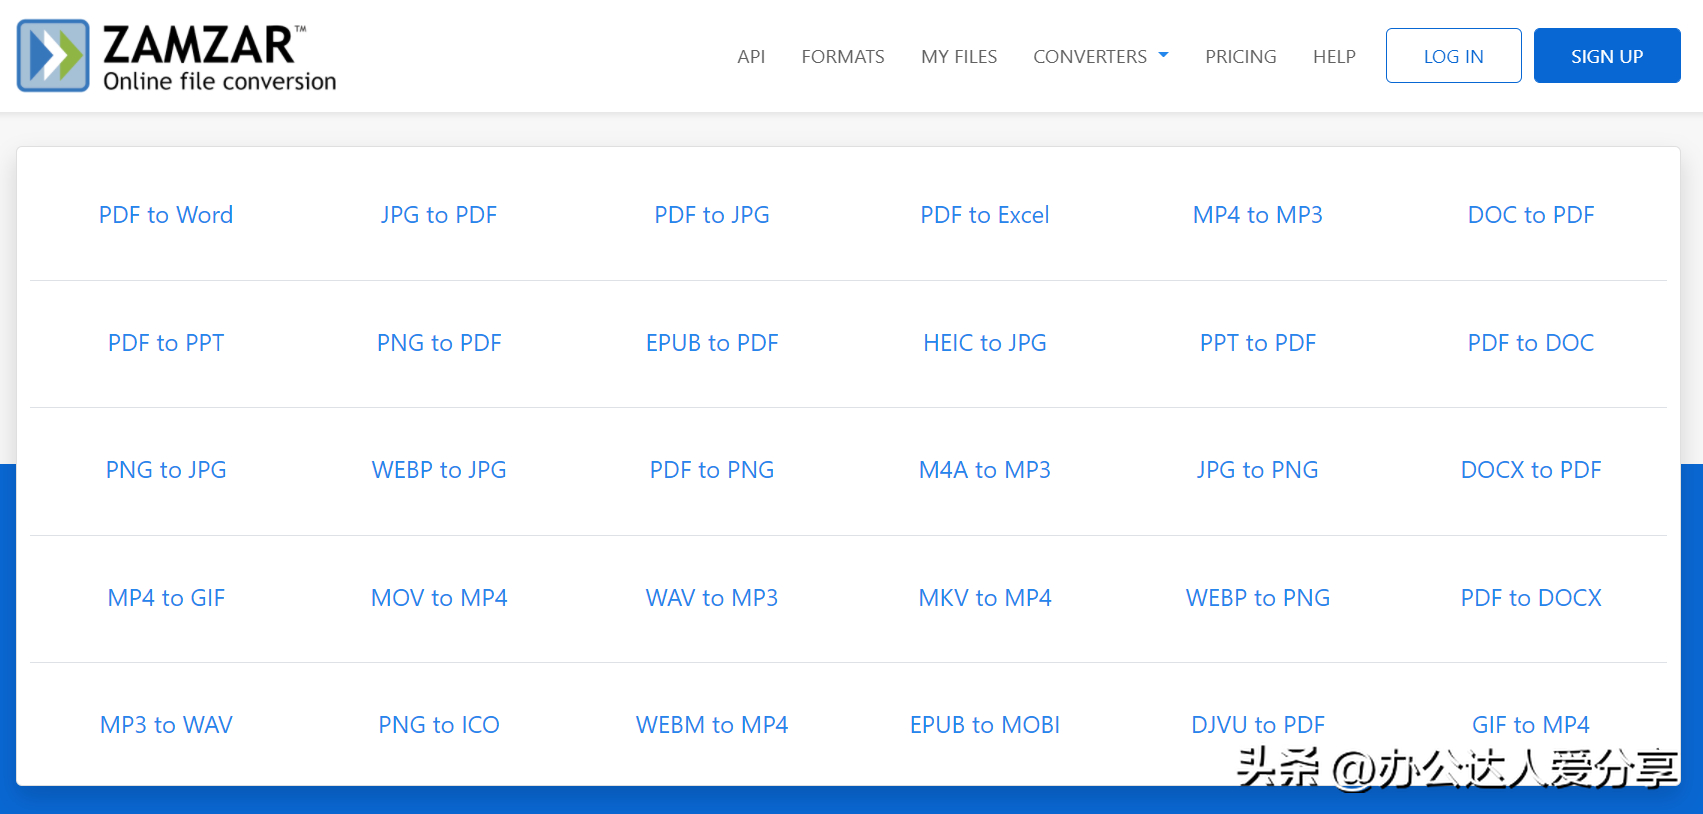Screen dimensions: 1703x814
Task: Choose the PDF to Excel converter
Action: click(x=985, y=215)
